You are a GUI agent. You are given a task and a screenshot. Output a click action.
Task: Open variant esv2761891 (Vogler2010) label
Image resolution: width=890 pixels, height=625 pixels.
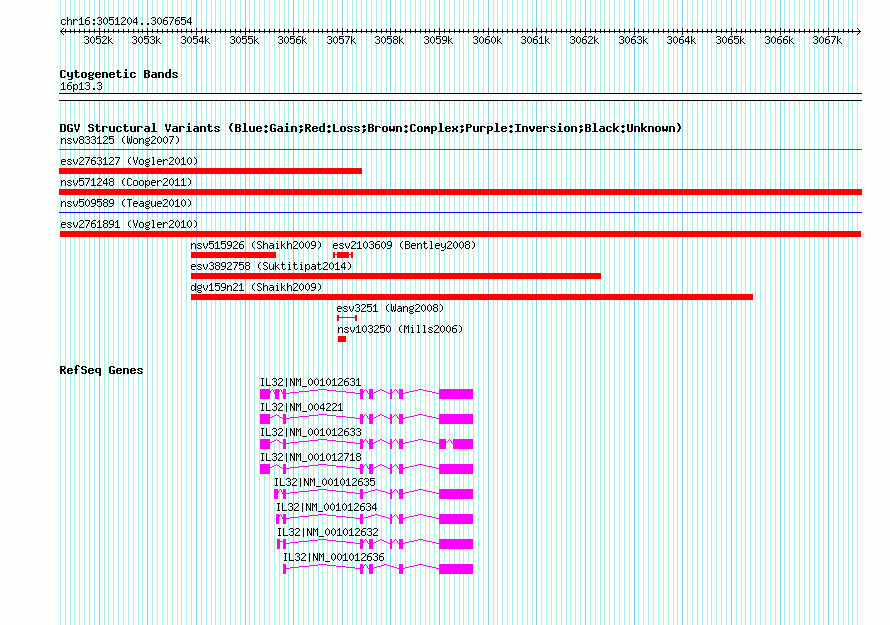tap(129, 224)
